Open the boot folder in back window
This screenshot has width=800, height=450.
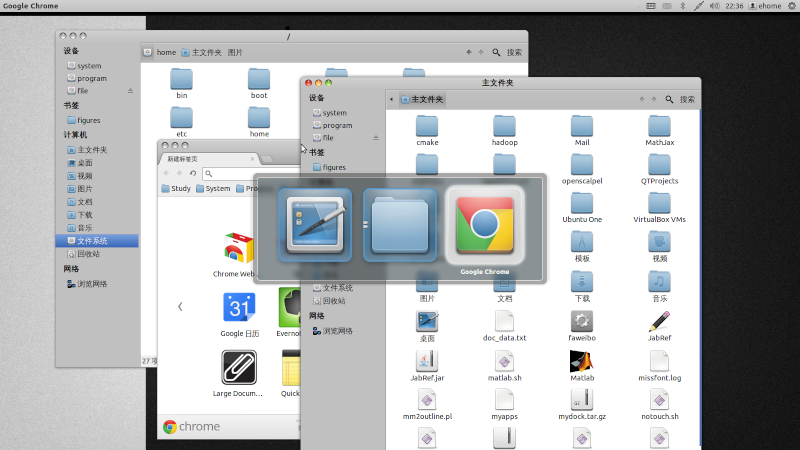pos(259,83)
